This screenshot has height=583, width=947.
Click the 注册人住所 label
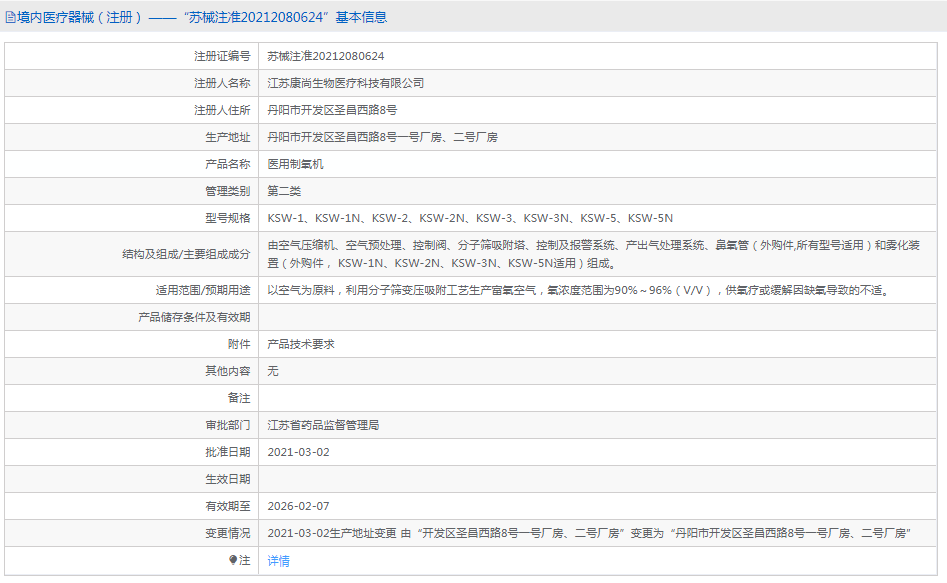point(222,110)
